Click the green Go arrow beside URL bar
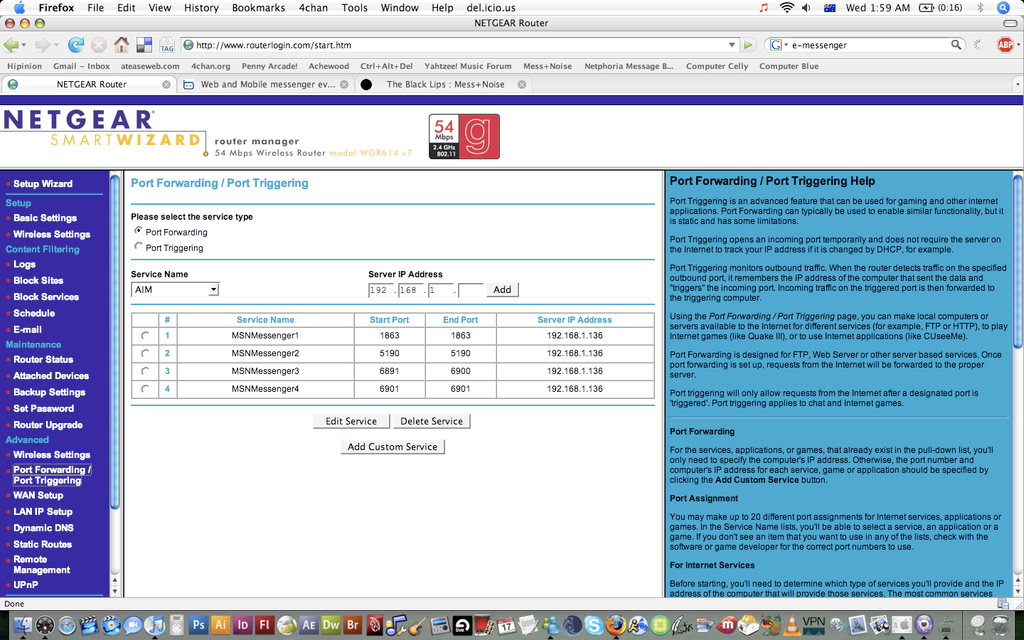Viewport: 1024px width, 640px height. pyautogui.click(x=748, y=45)
